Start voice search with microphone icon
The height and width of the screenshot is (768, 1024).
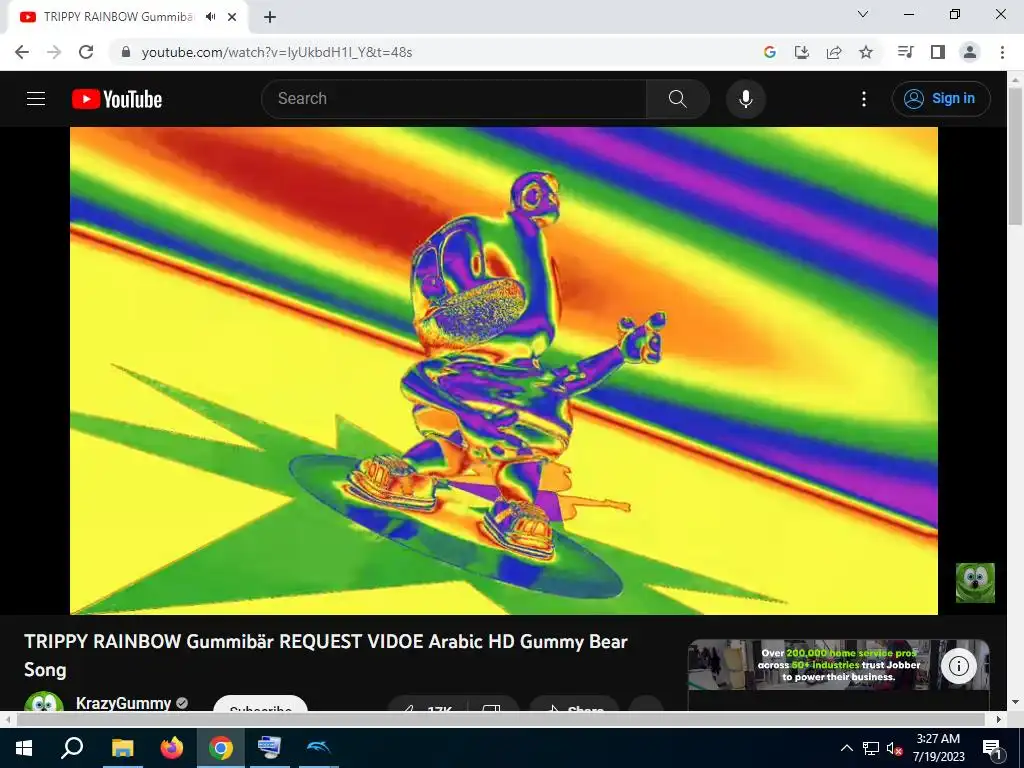(746, 99)
